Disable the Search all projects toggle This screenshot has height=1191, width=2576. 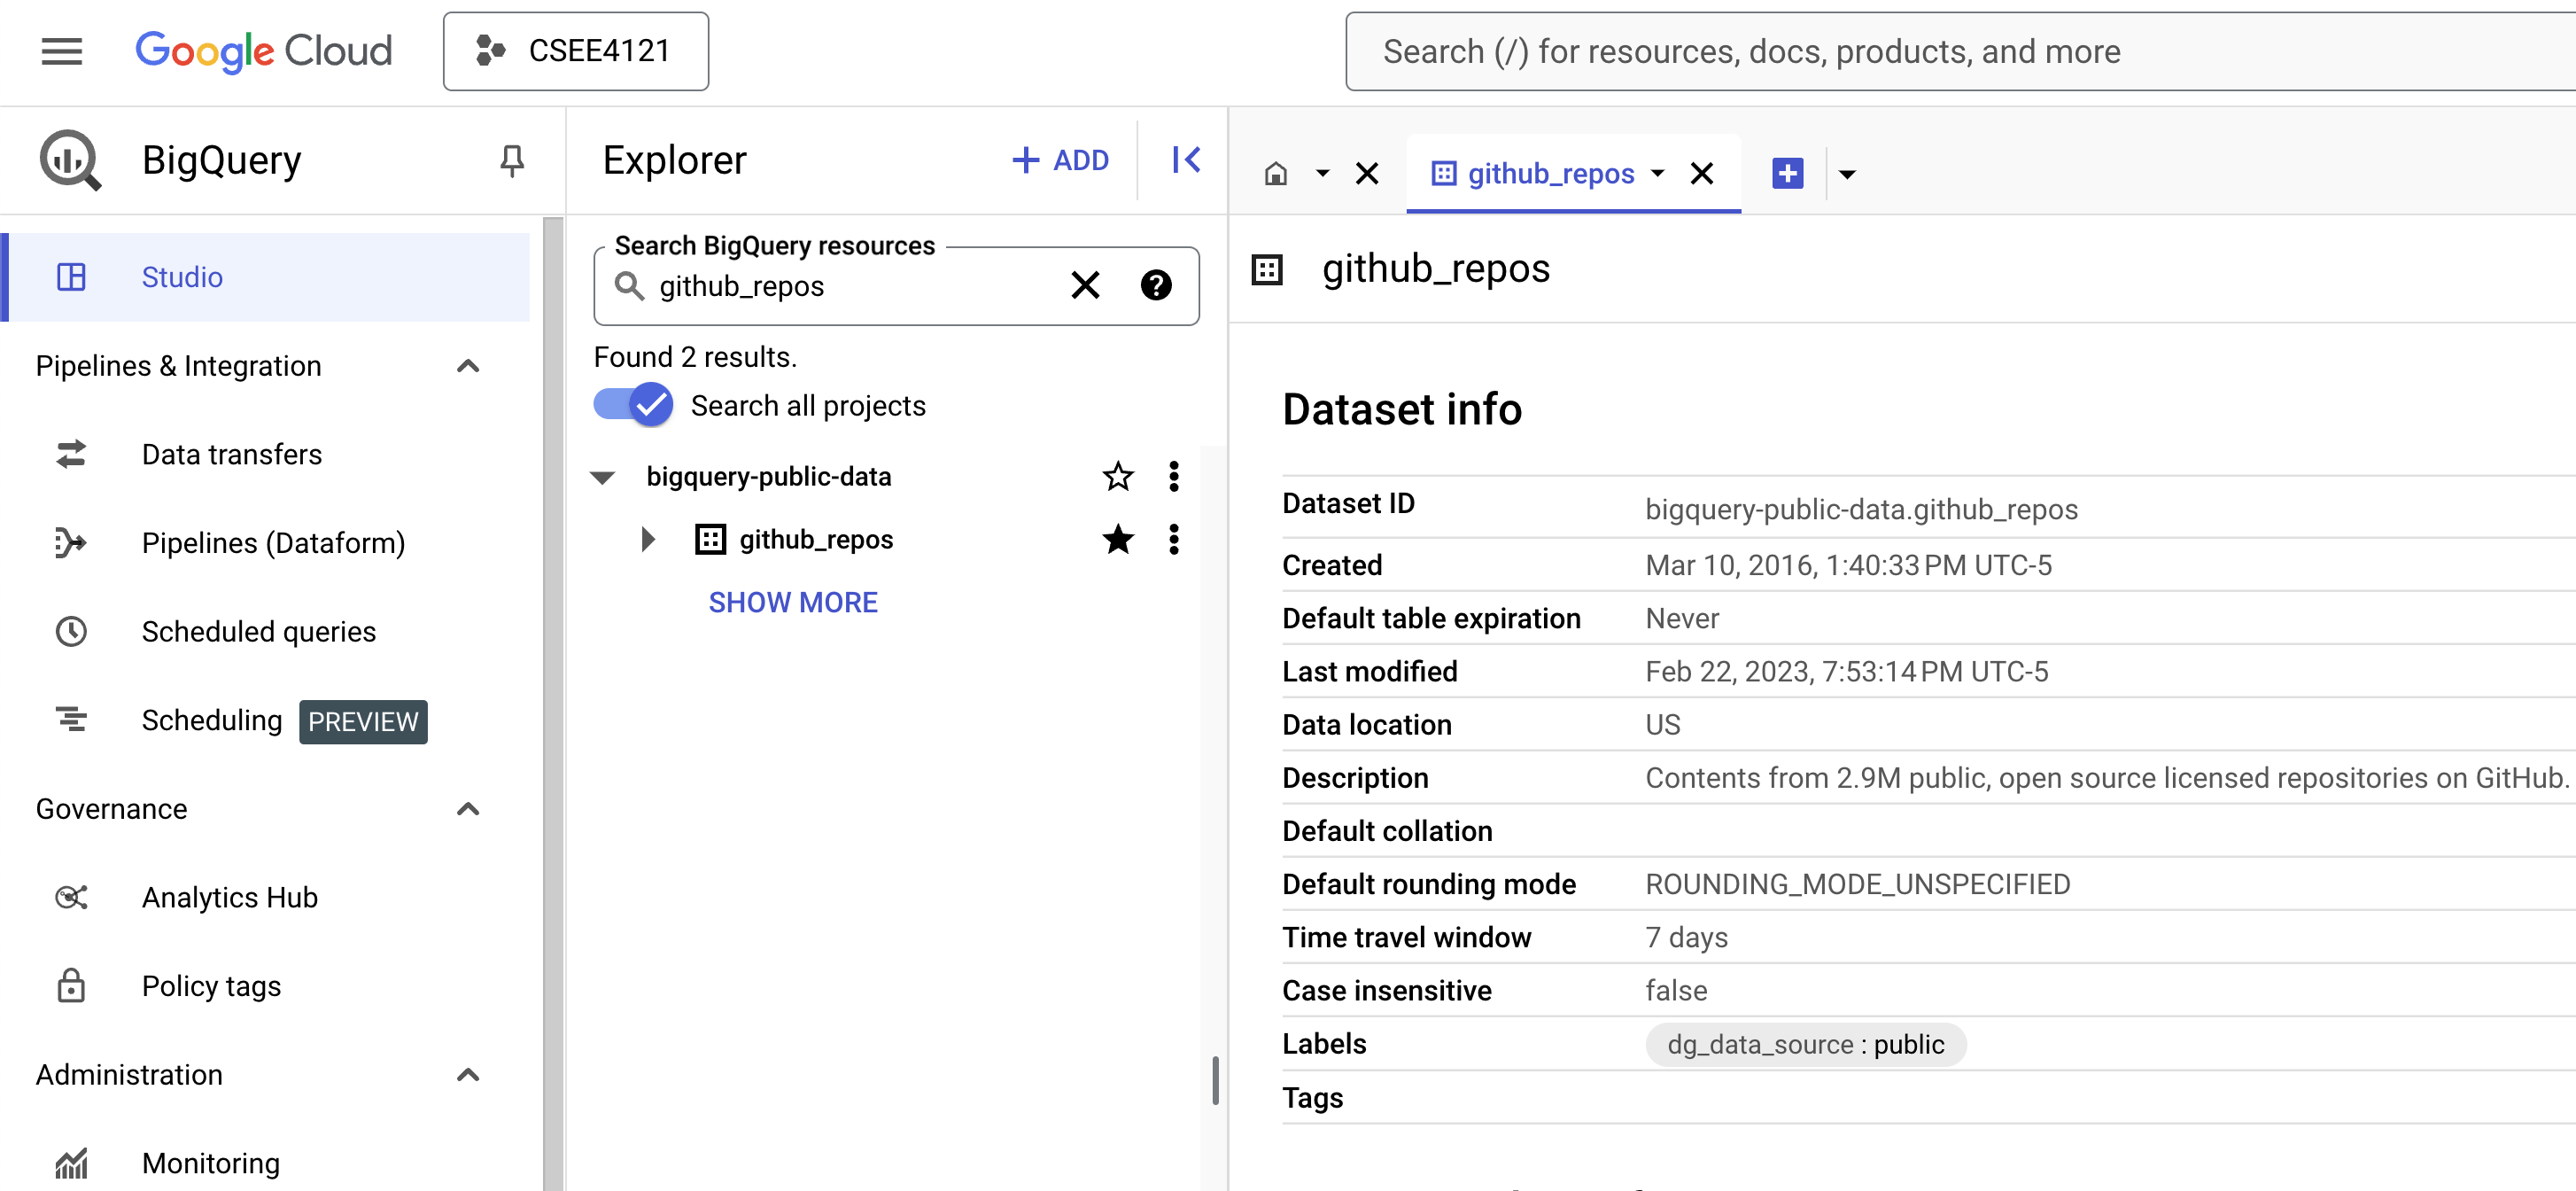pos(633,405)
